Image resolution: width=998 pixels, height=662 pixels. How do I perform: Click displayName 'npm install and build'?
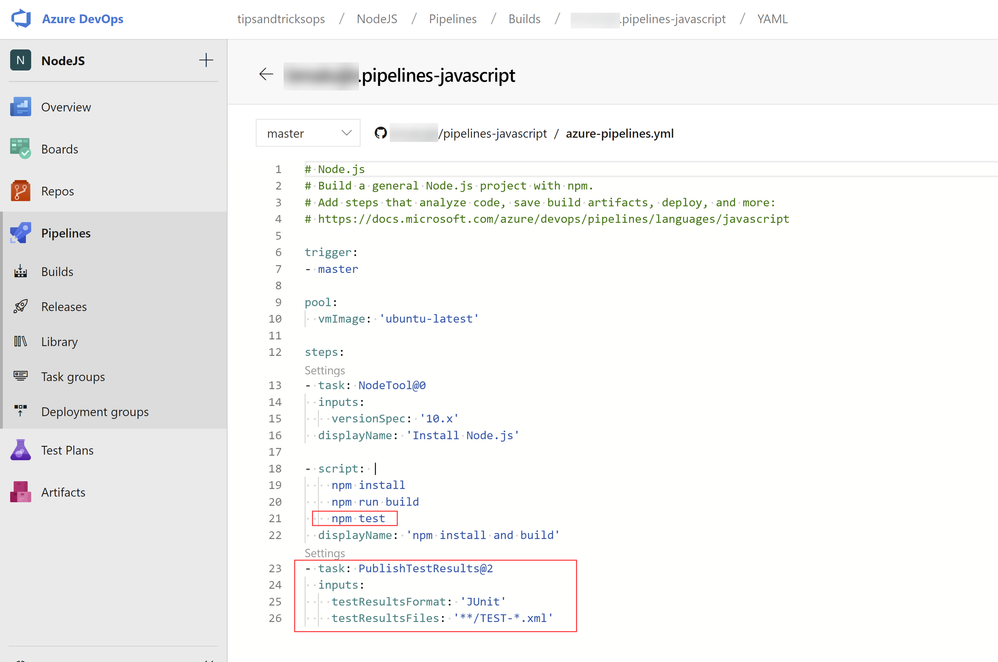[x=439, y=535]
